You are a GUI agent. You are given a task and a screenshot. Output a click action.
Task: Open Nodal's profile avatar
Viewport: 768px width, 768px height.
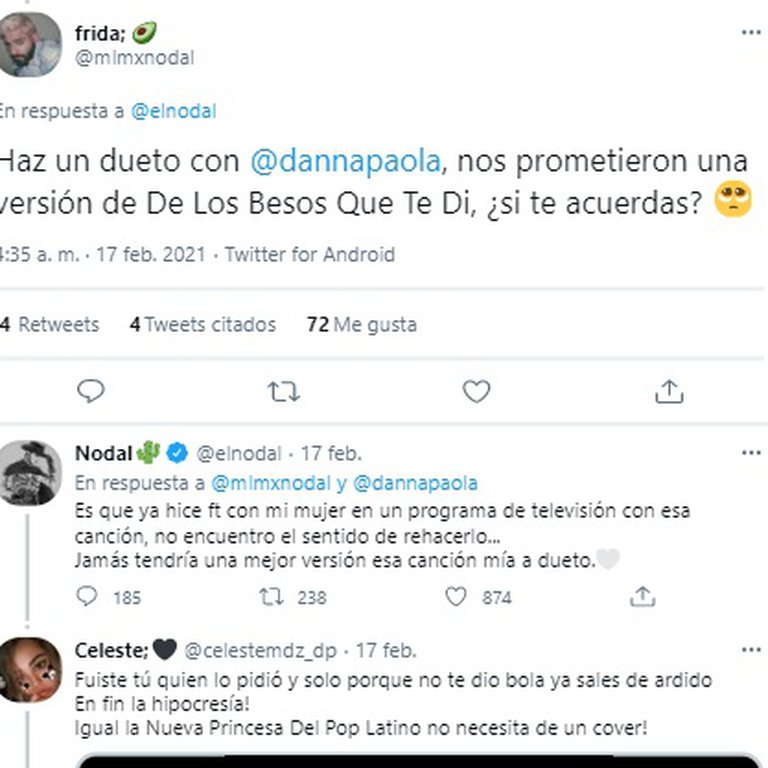tap(29, 473)
